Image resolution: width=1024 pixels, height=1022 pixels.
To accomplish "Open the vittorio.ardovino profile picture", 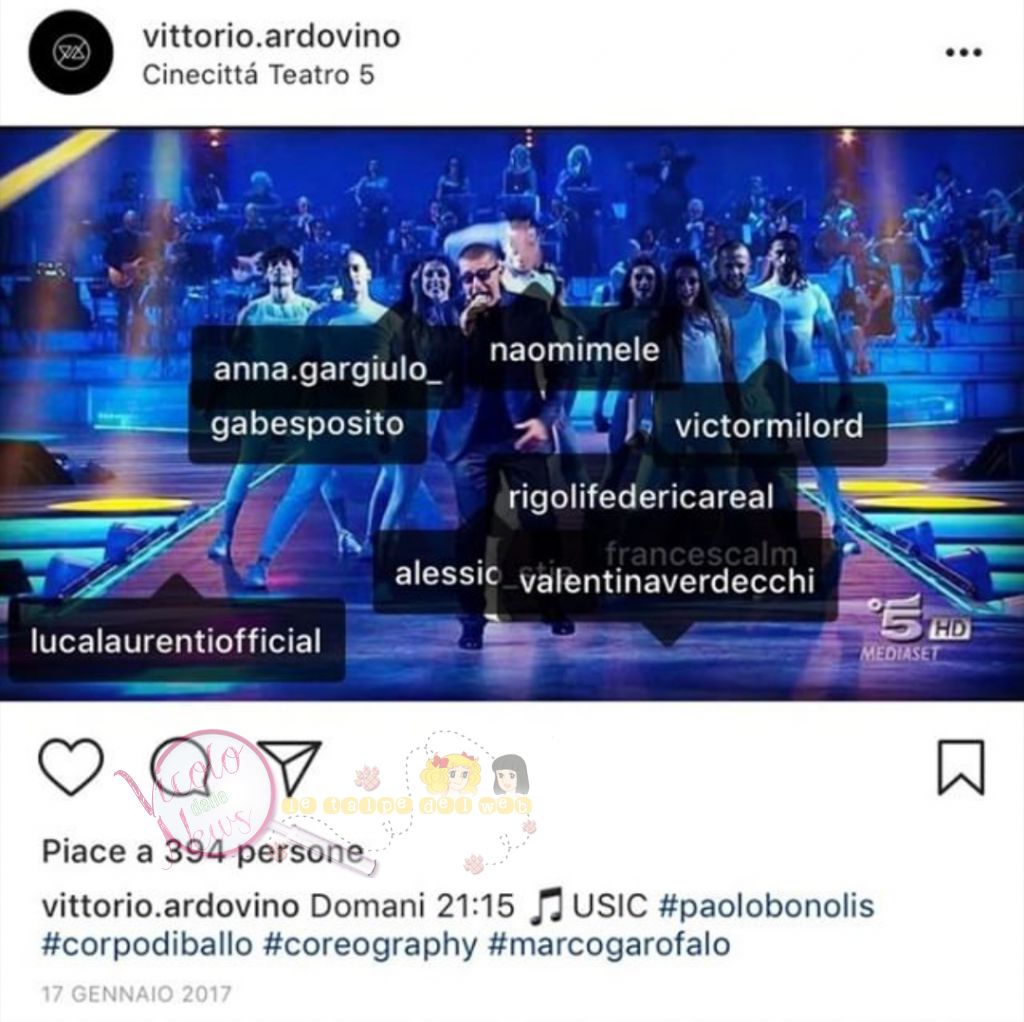I will pyautogui.click(x=71, y=52).
